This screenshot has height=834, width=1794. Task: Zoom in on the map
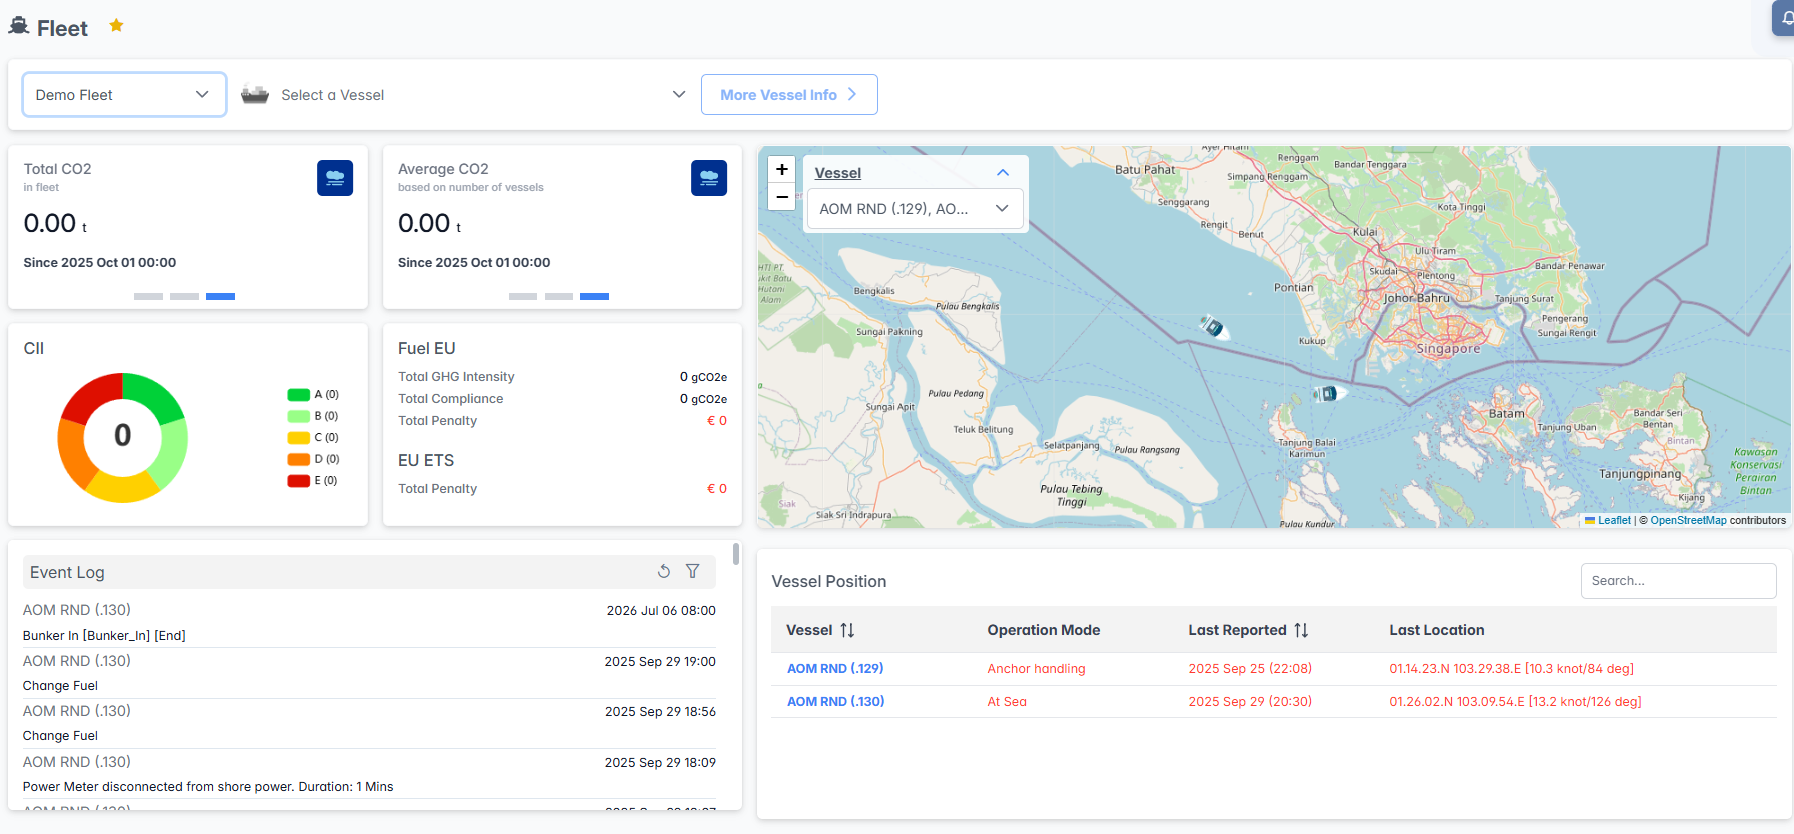782,170
